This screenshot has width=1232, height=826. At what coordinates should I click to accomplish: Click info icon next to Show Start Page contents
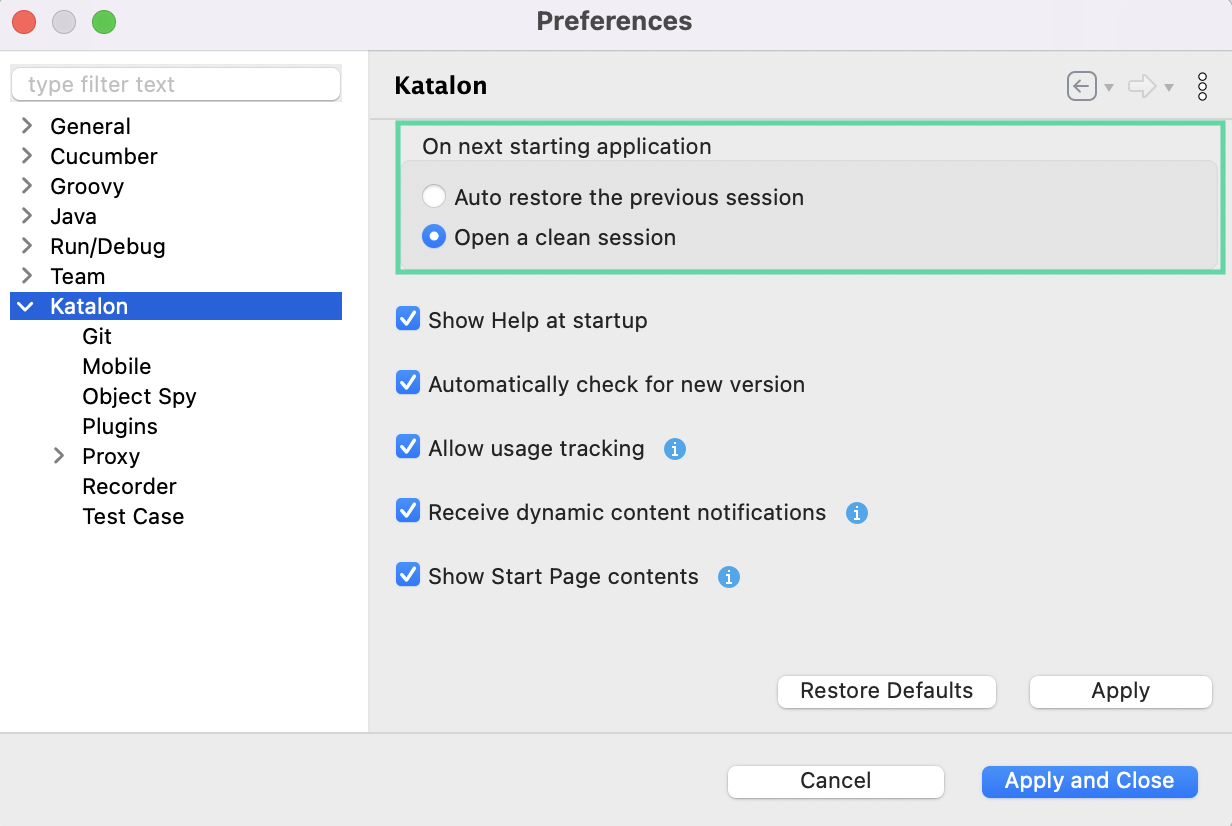729,577
